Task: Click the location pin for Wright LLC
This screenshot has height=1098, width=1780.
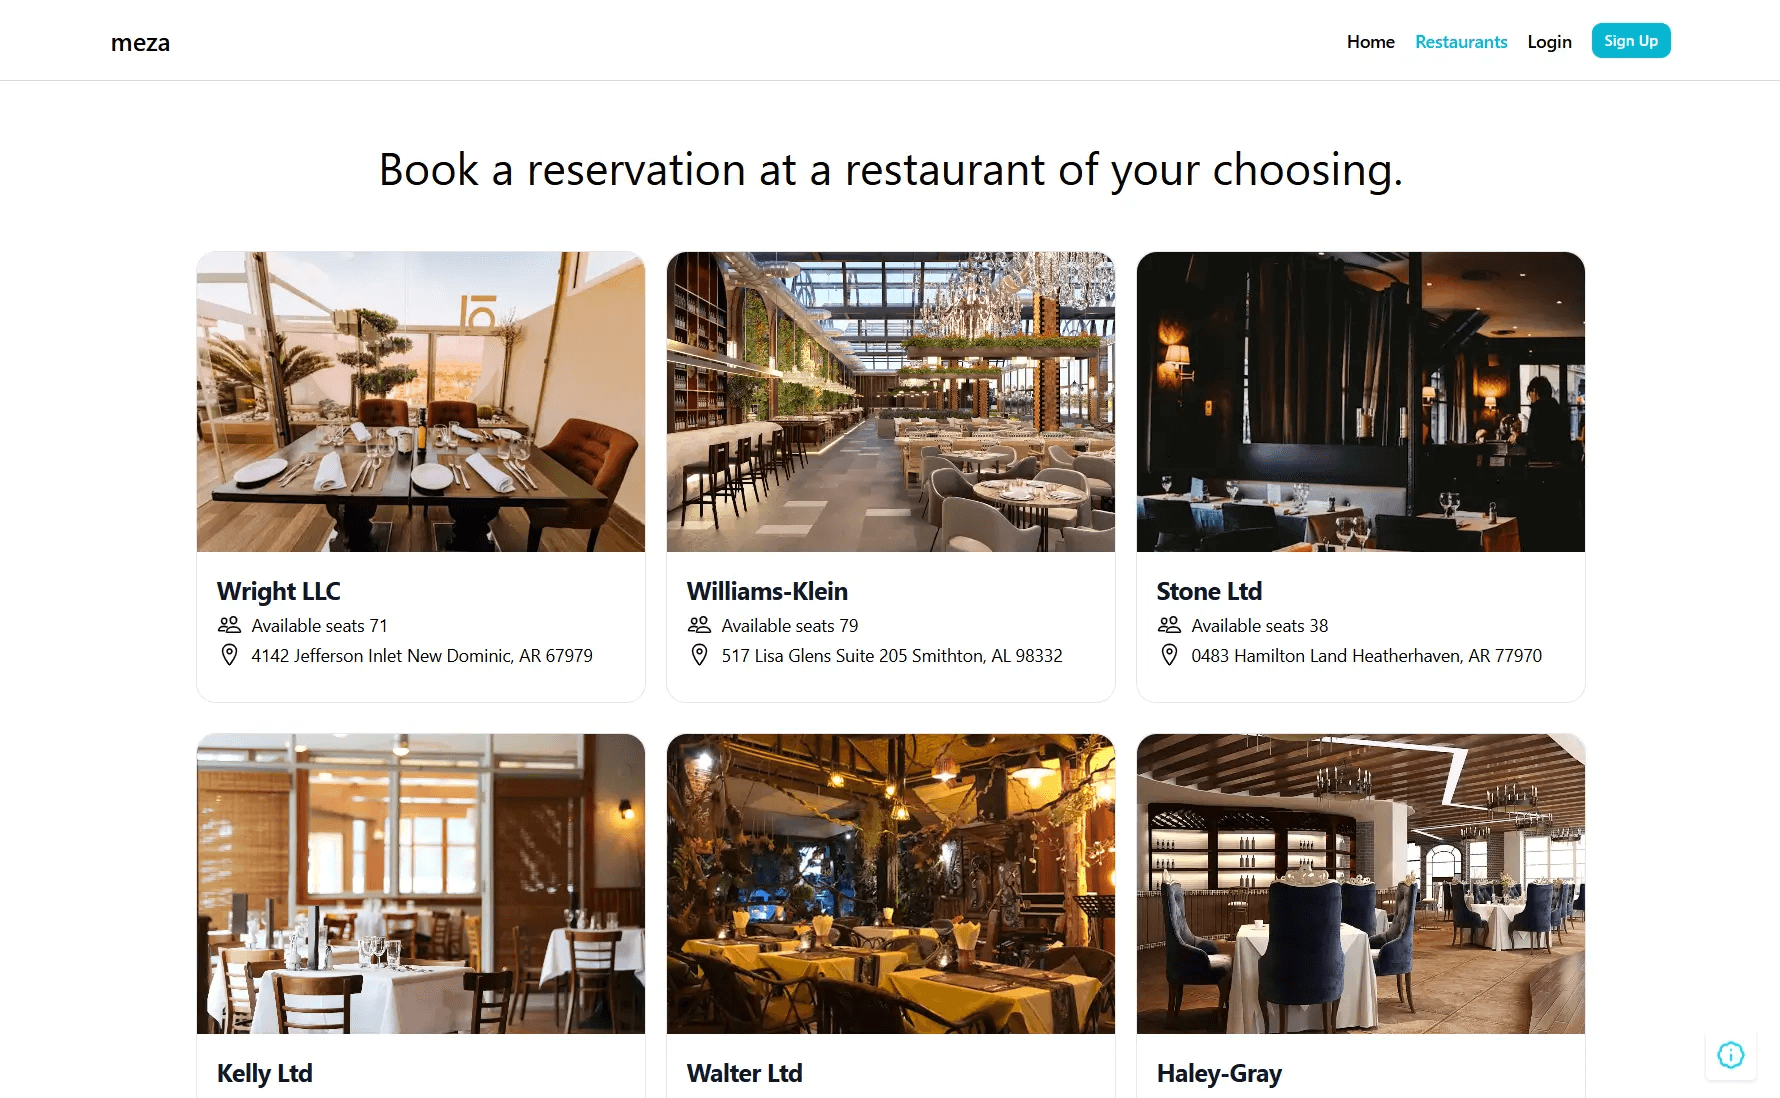Action: coord(229,655)
